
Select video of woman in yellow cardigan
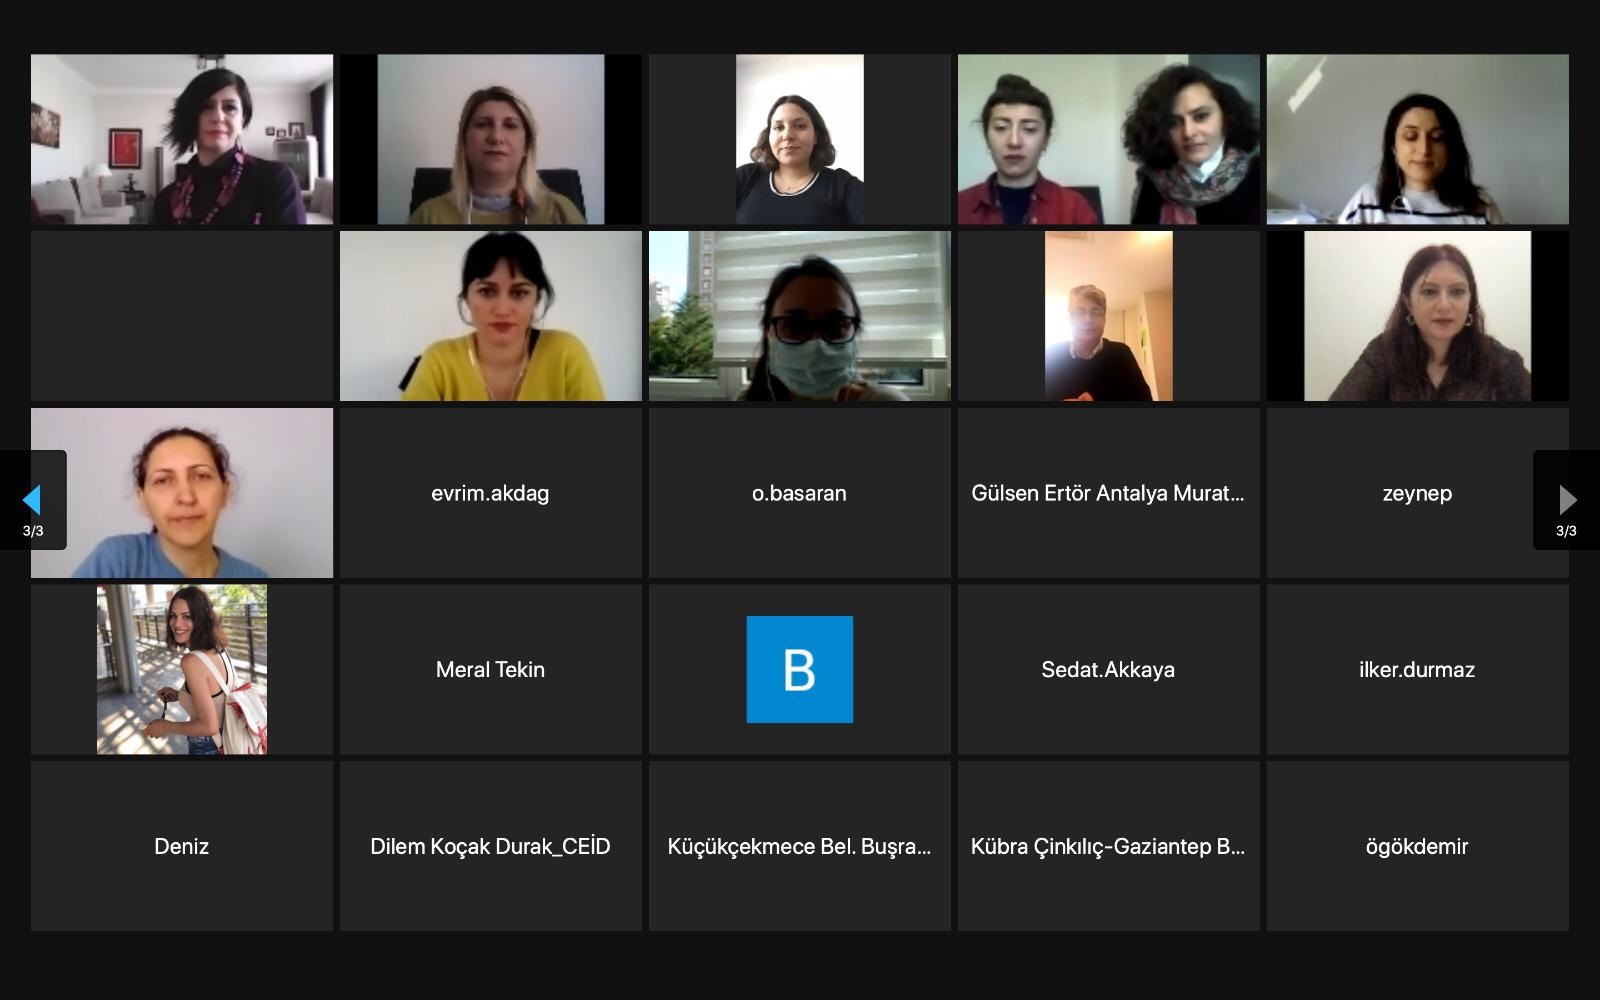pos(490,316)
